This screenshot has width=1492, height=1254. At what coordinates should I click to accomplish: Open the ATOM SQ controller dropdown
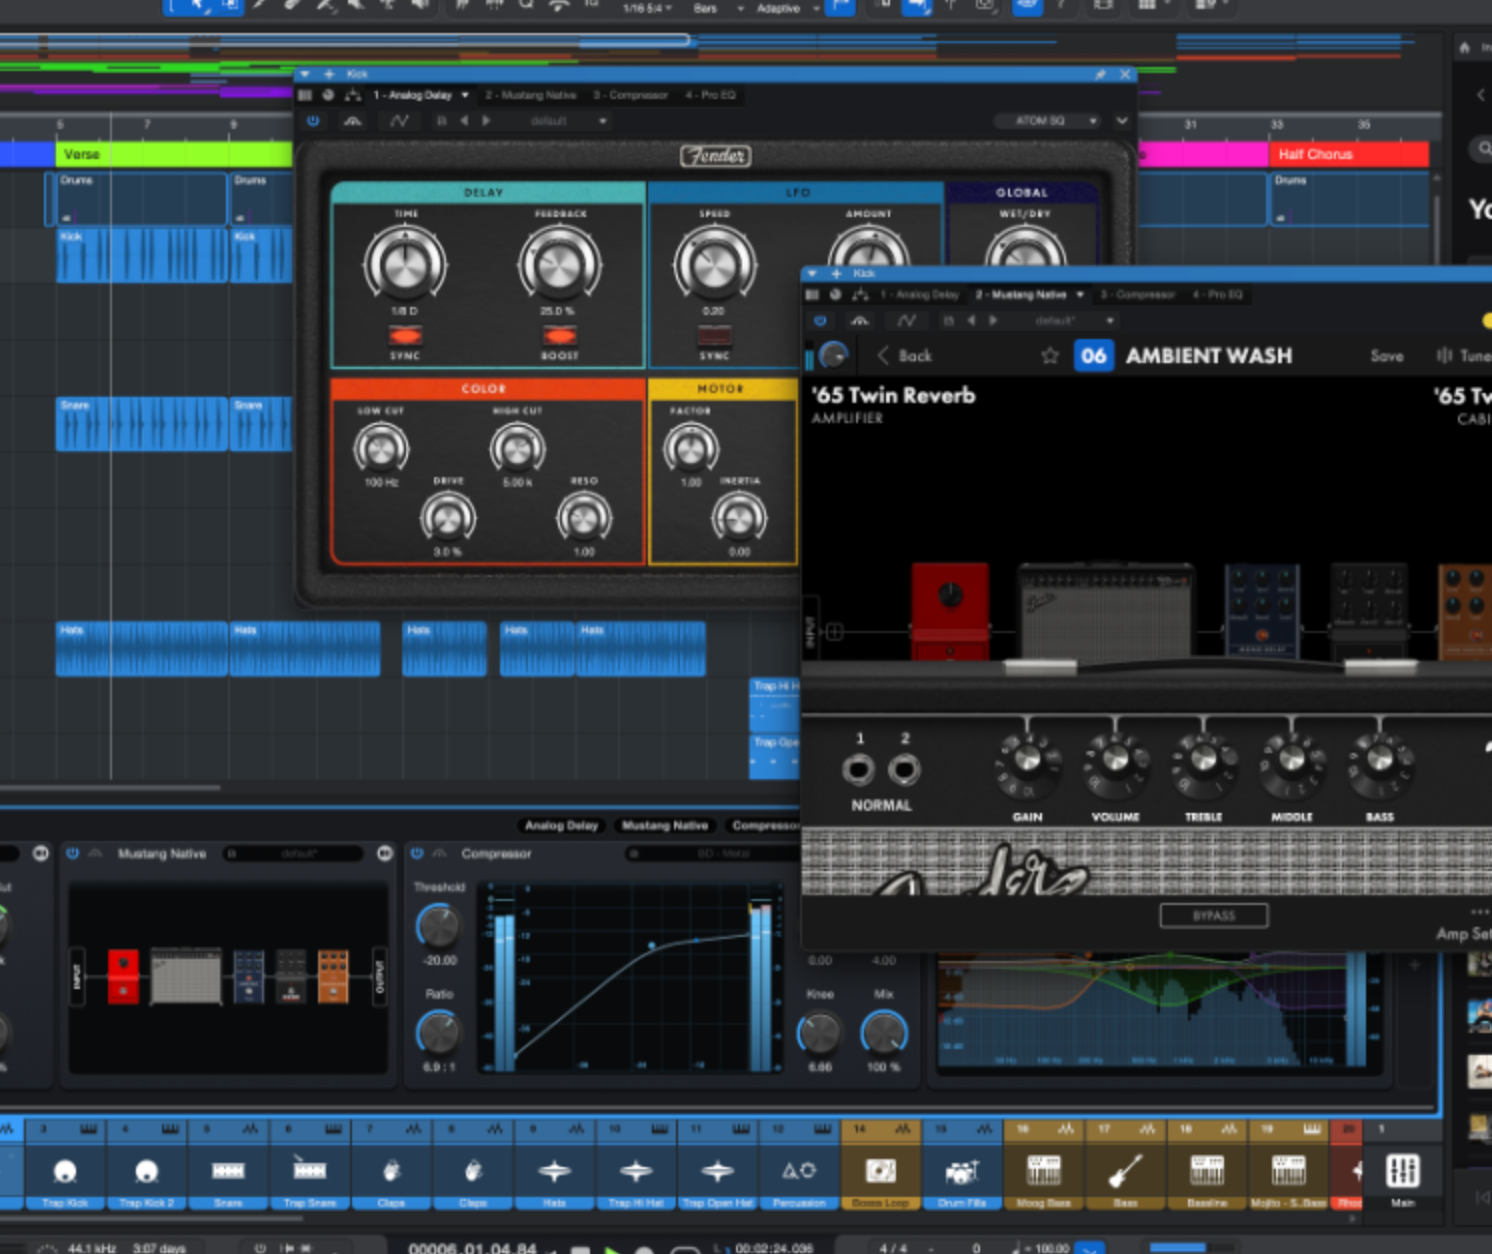point(1046,120)
